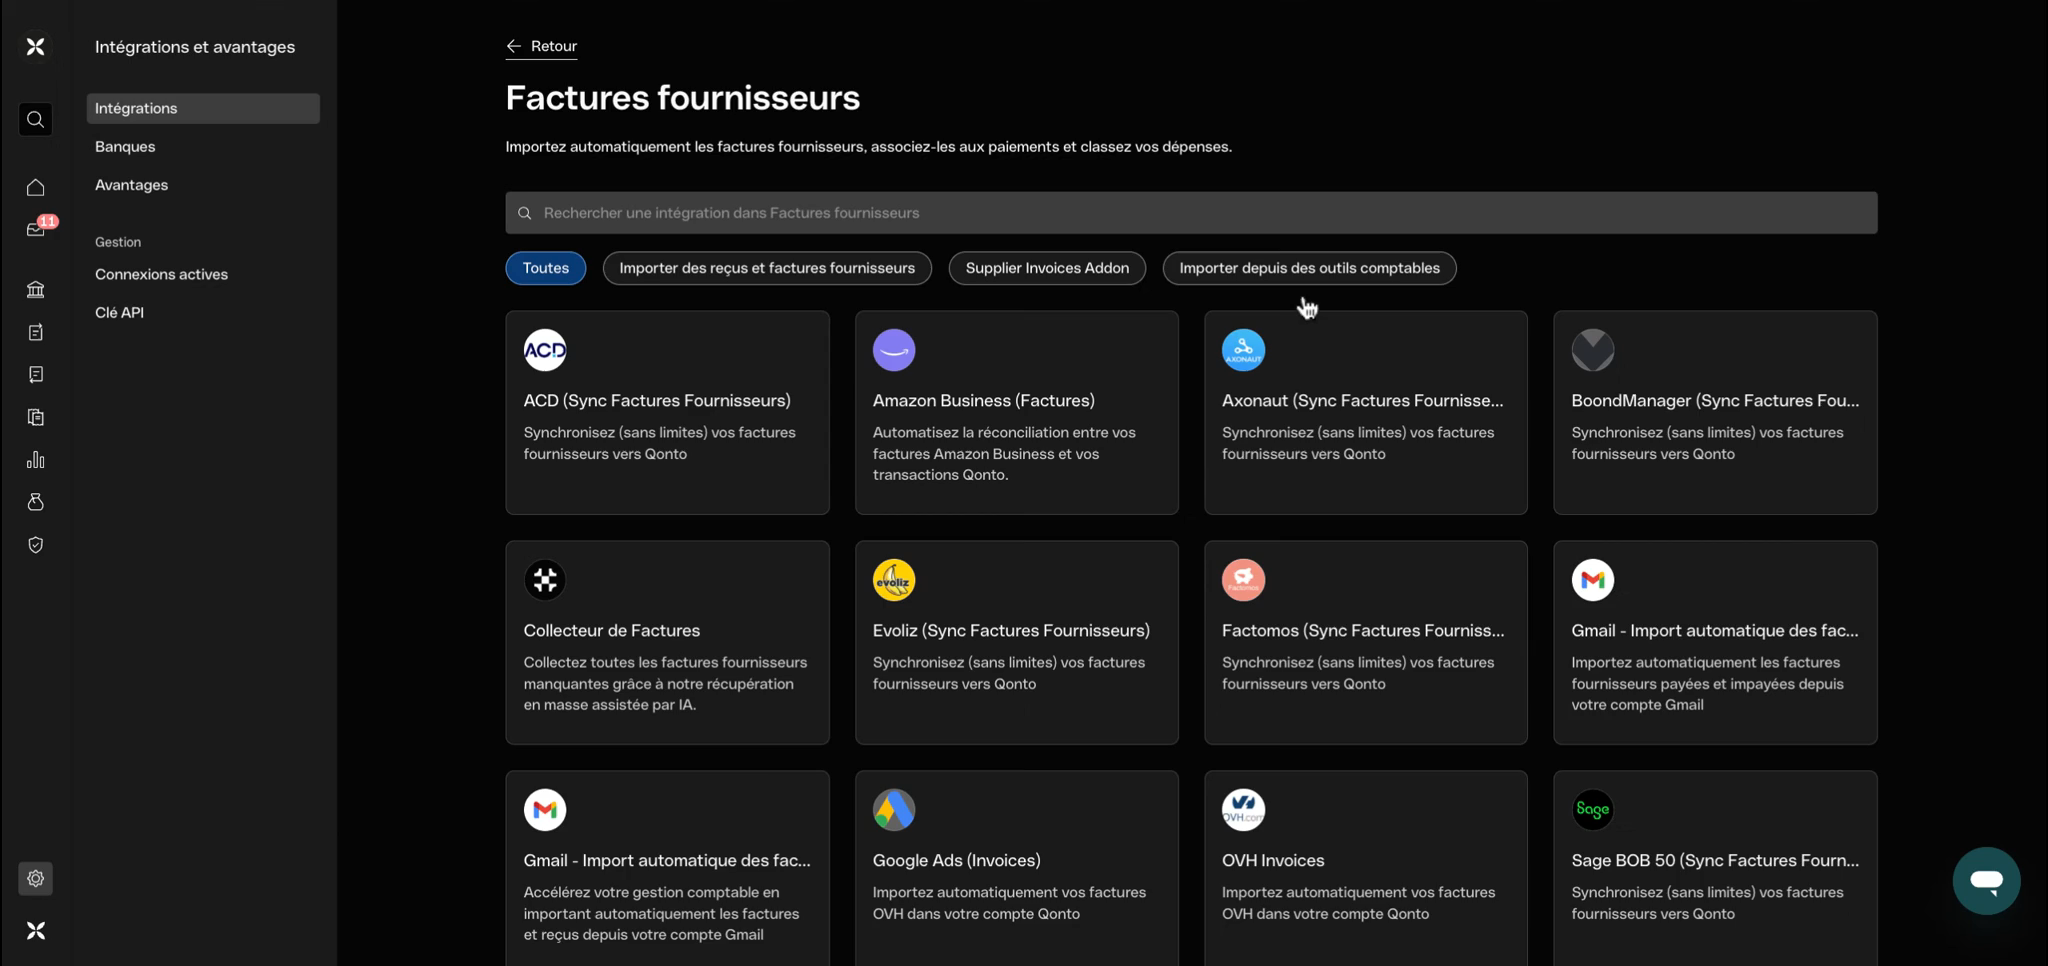Click the integration search field
2048x966 pixels.
(x=1190, y=213)
